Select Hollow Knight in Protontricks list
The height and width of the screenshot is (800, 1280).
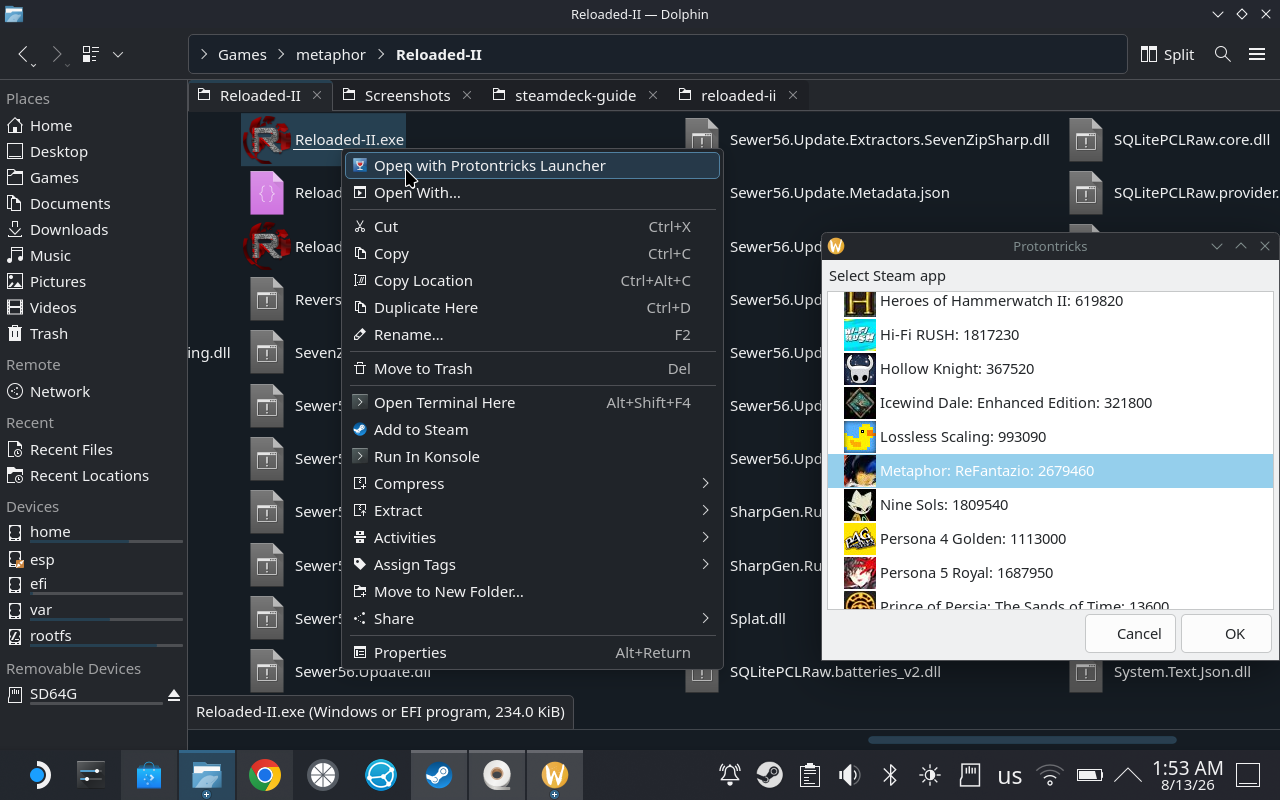(1050, 368)
